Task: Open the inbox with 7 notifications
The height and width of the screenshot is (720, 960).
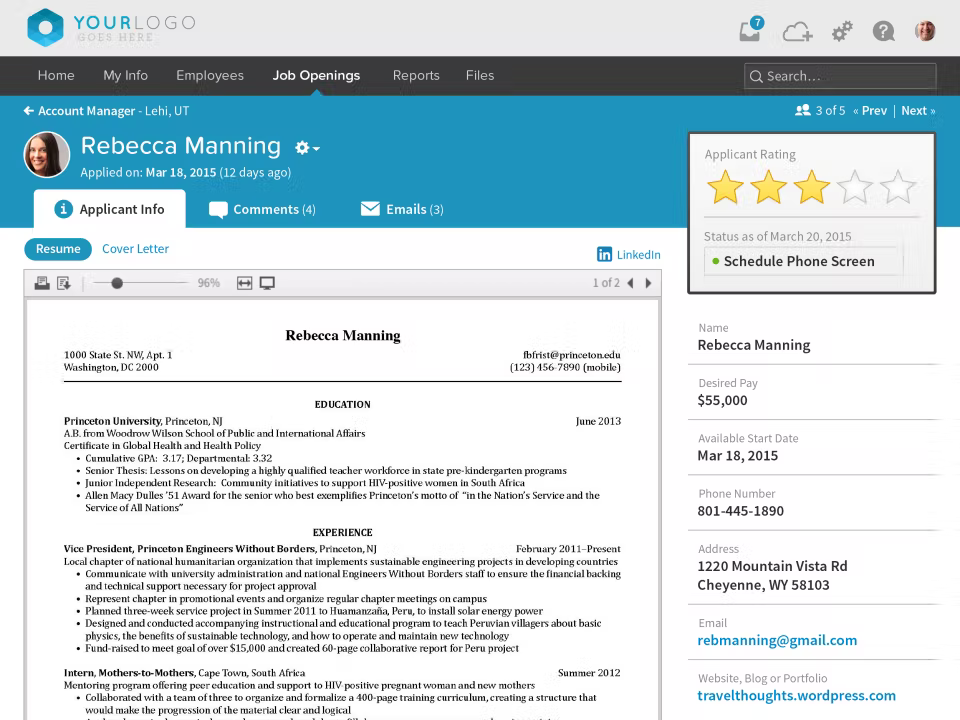Action: [751, 31]
